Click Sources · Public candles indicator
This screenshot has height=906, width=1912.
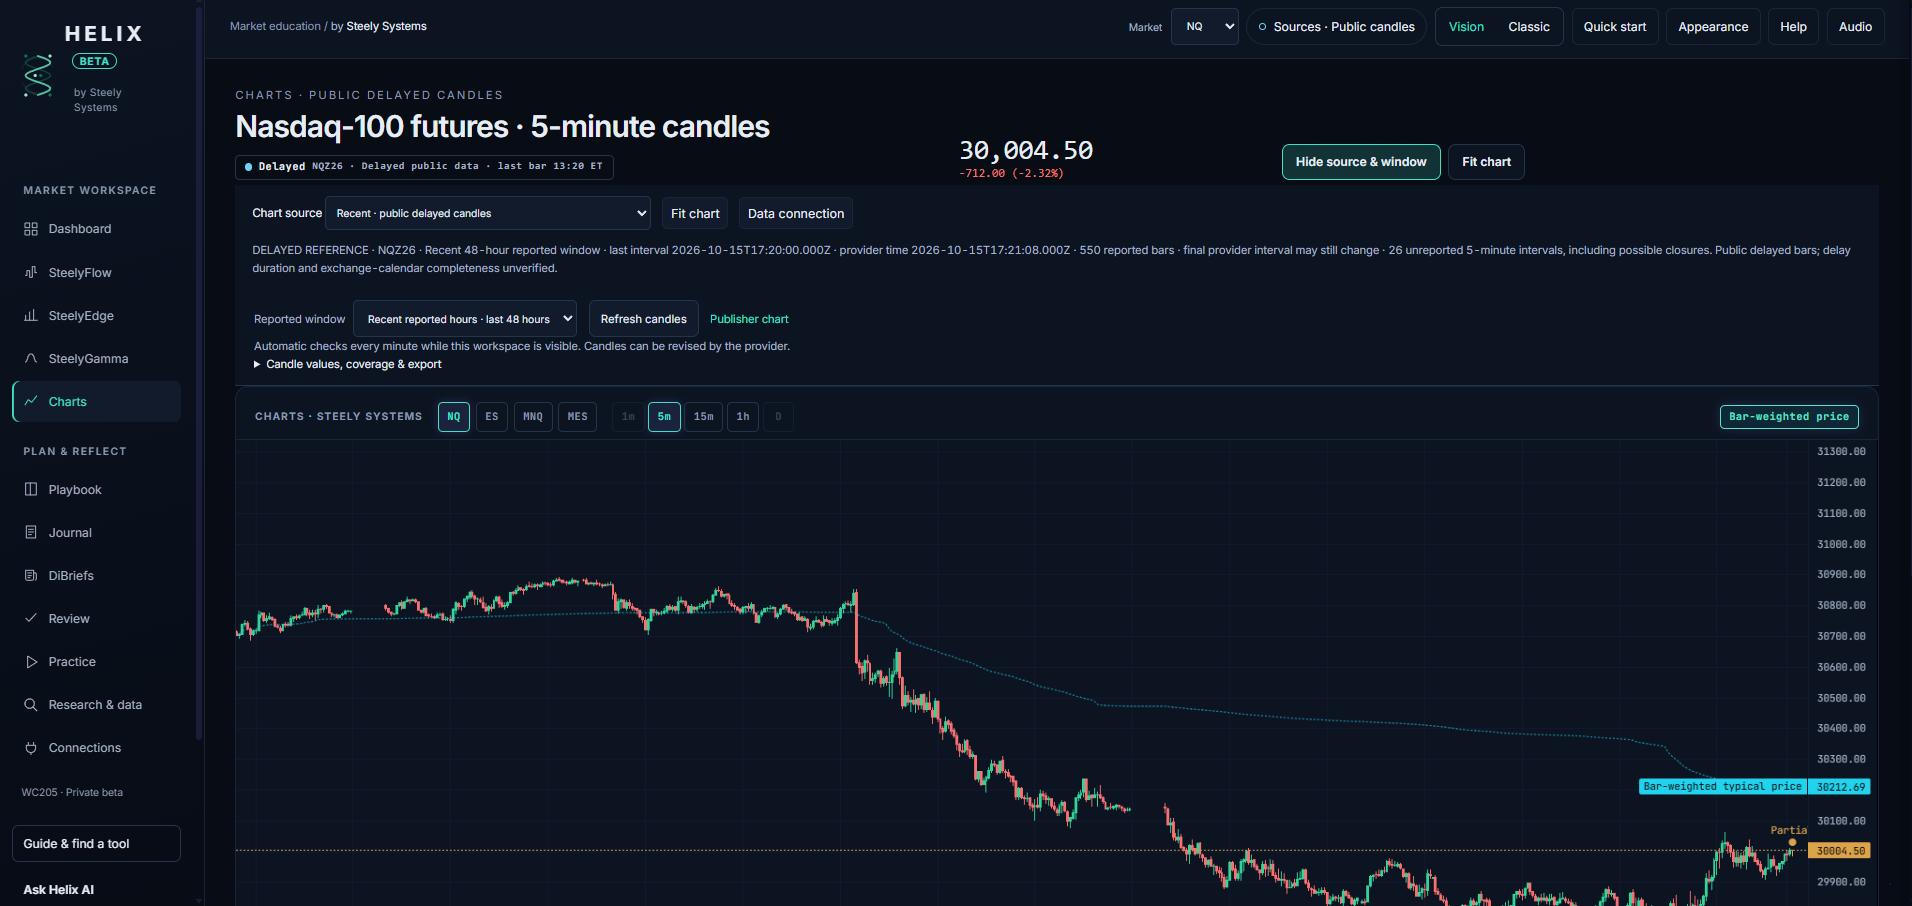(x=1336, y=27)
